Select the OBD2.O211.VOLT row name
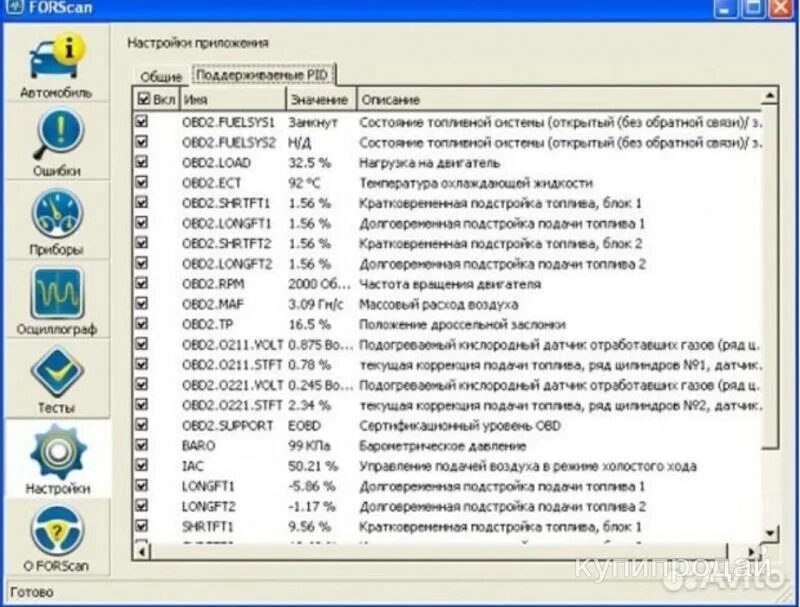This screenshot has height=607, width=800. coord(232,345)
